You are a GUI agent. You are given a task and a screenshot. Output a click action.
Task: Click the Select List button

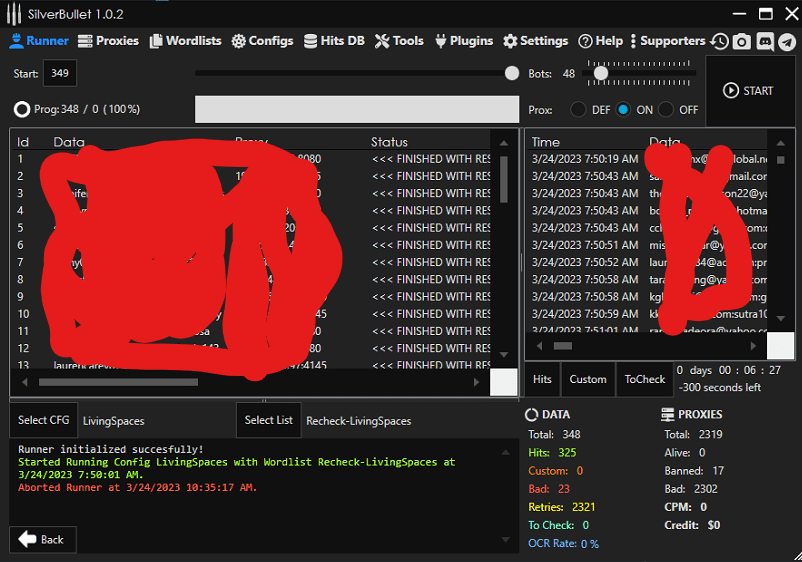(269, 420)
